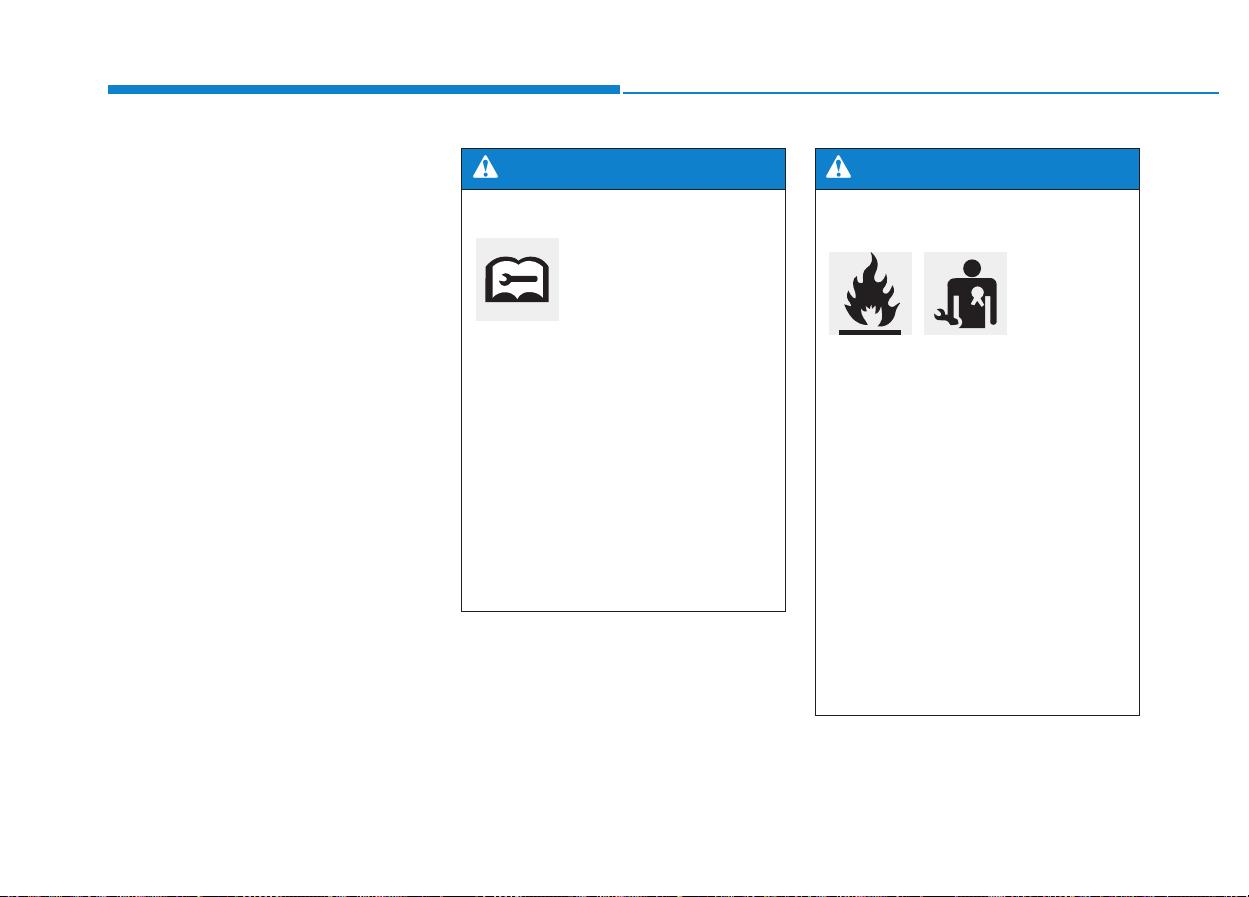This screenshot has width=1249, height=897.
Task: Select the right warning box blue header bar
Action: pyautogui.click(x=977, y=169)
